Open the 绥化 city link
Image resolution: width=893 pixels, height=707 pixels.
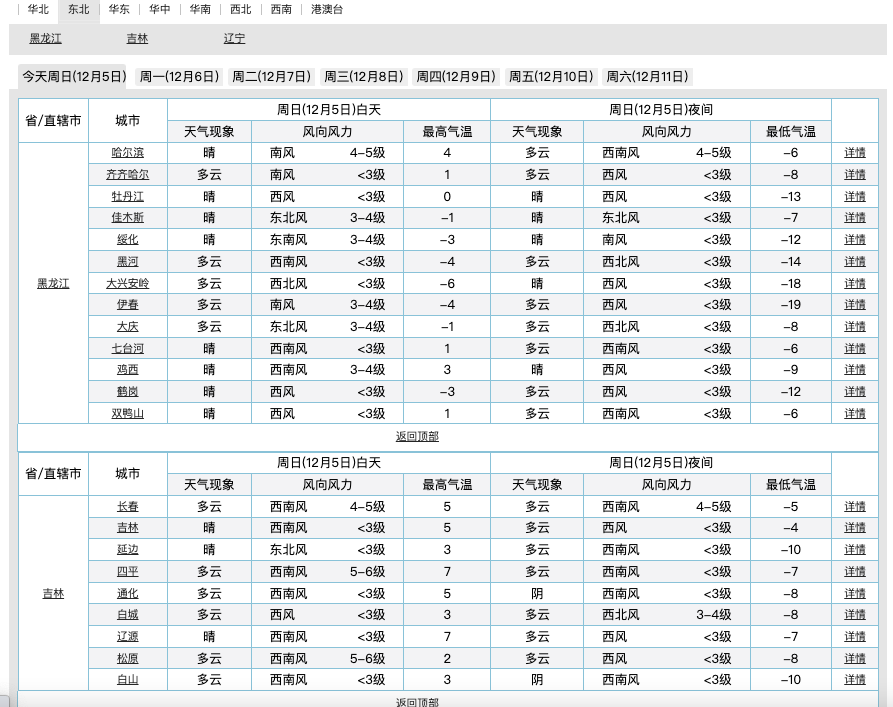pos(128,240)
